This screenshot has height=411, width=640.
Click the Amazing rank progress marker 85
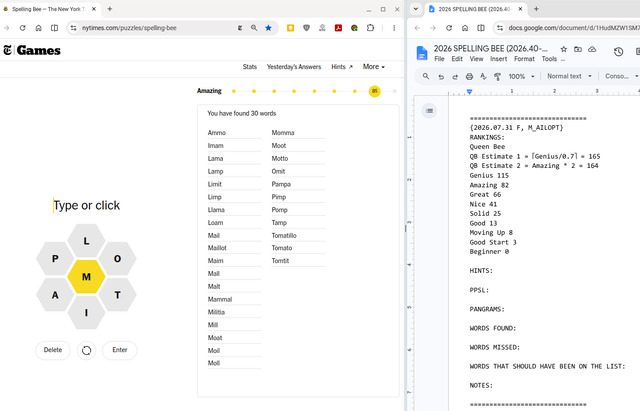[x=375, y=91]
